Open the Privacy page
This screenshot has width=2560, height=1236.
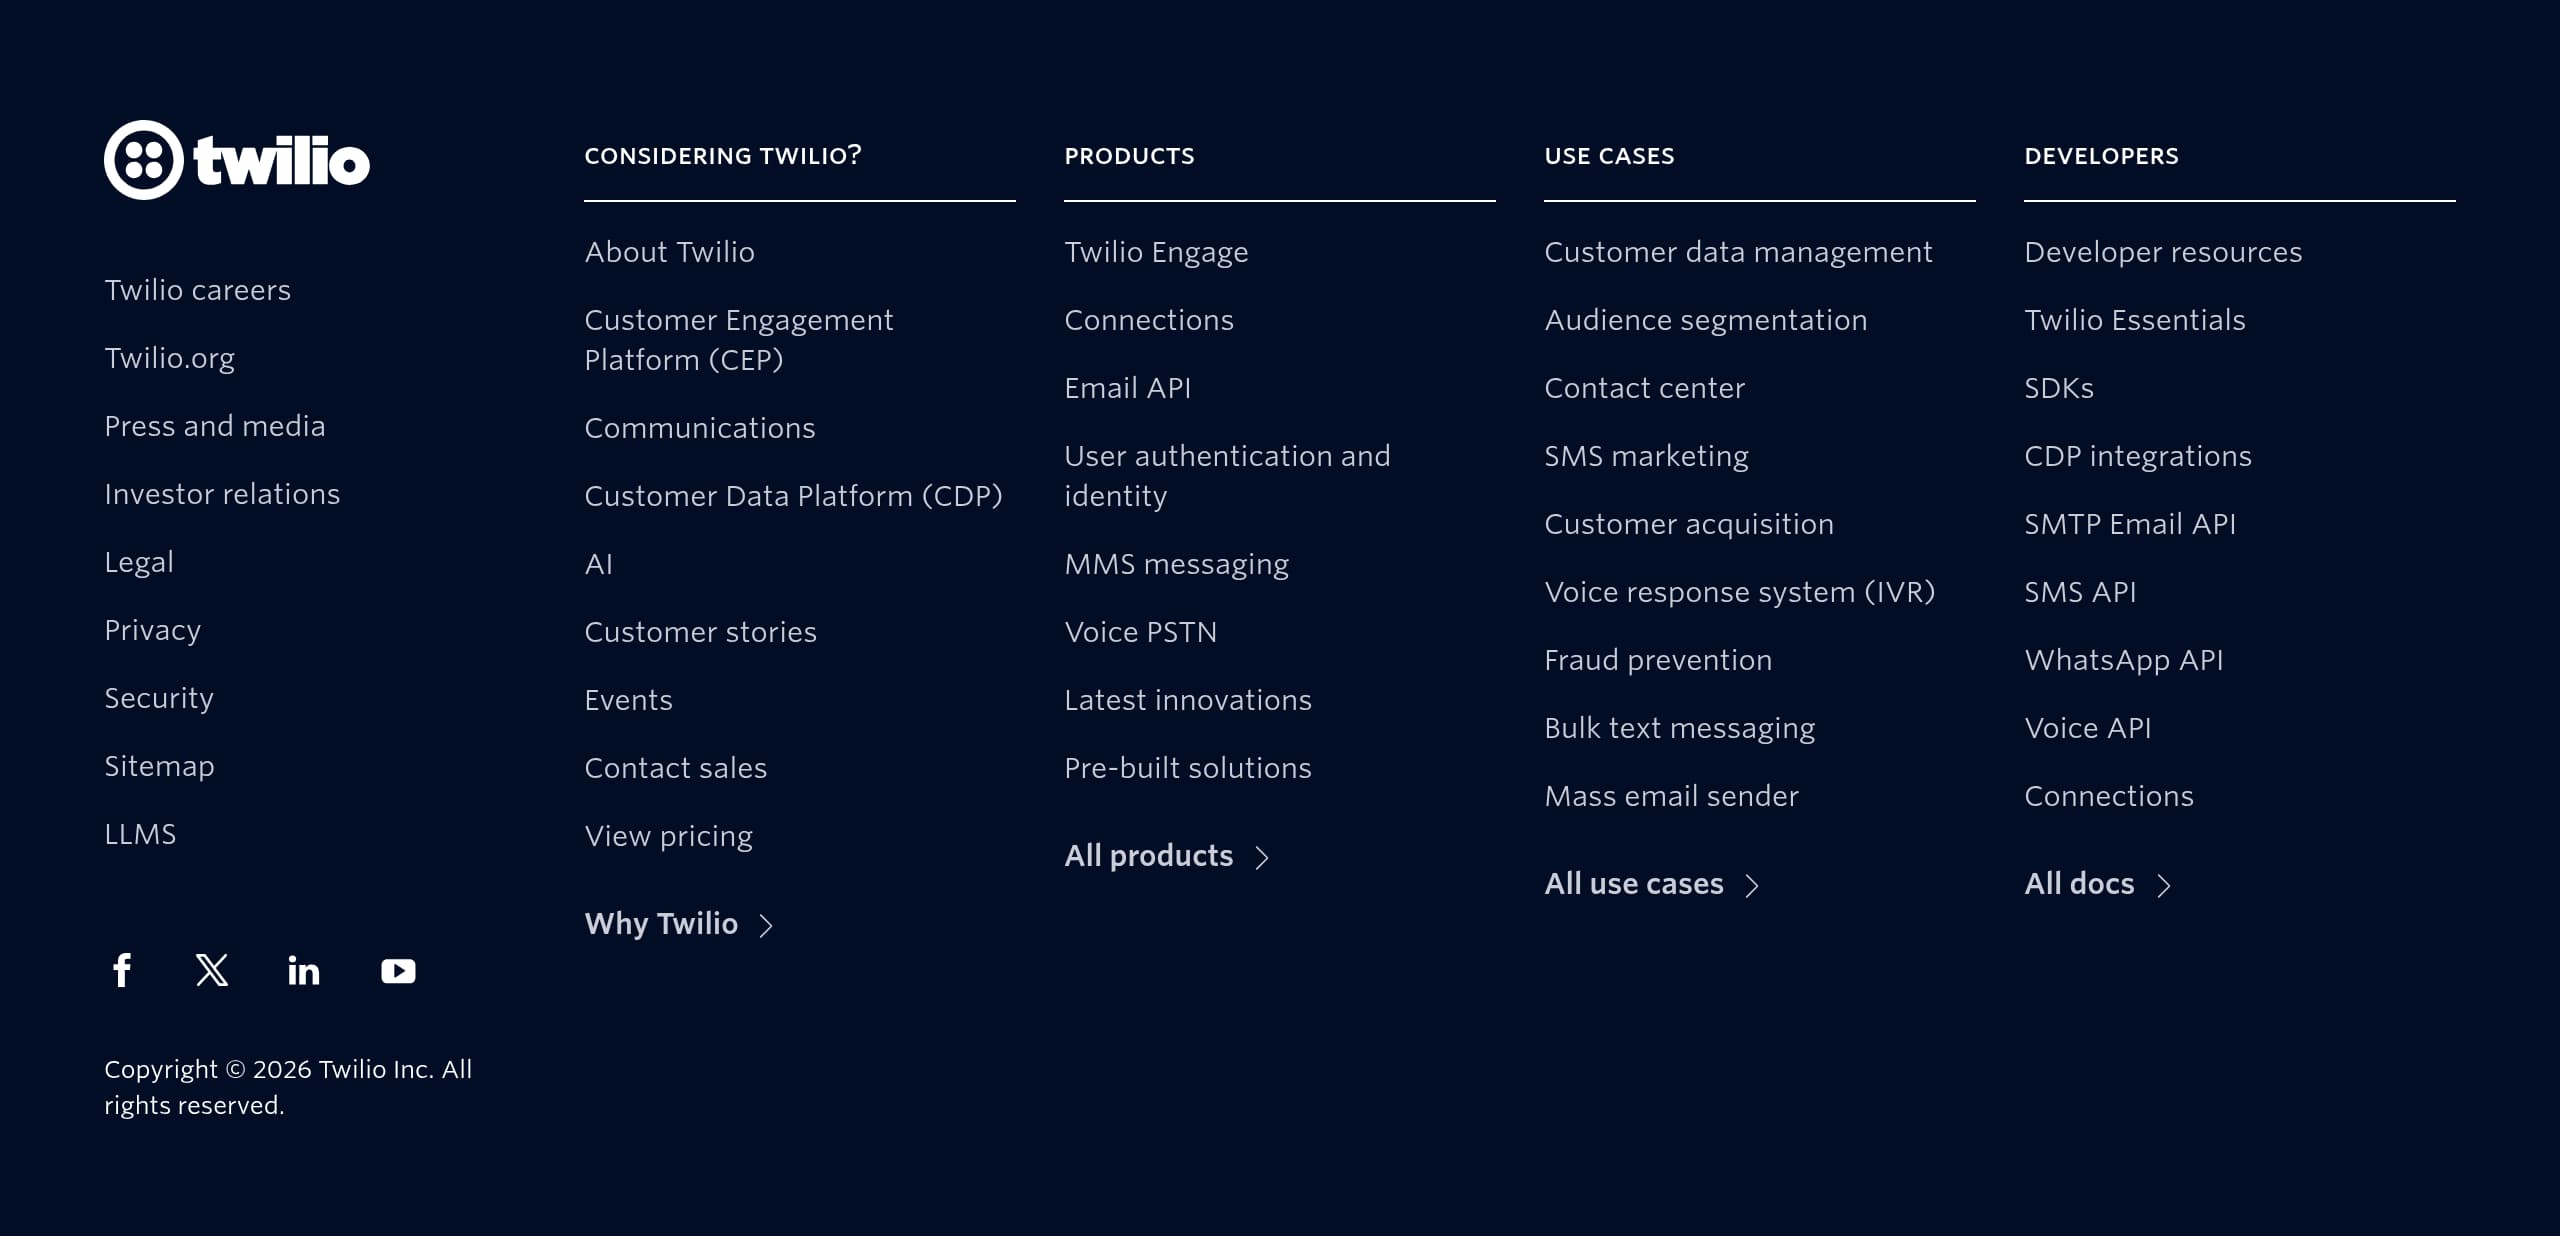point(152,630)
